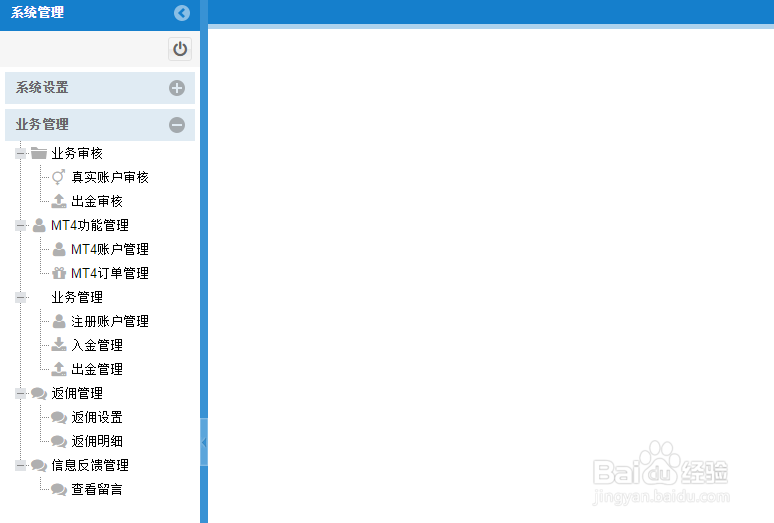Open 出金管理 page
Image resolution: width=774 pixels, height=523 pixels.
click(x=97, y=370)
